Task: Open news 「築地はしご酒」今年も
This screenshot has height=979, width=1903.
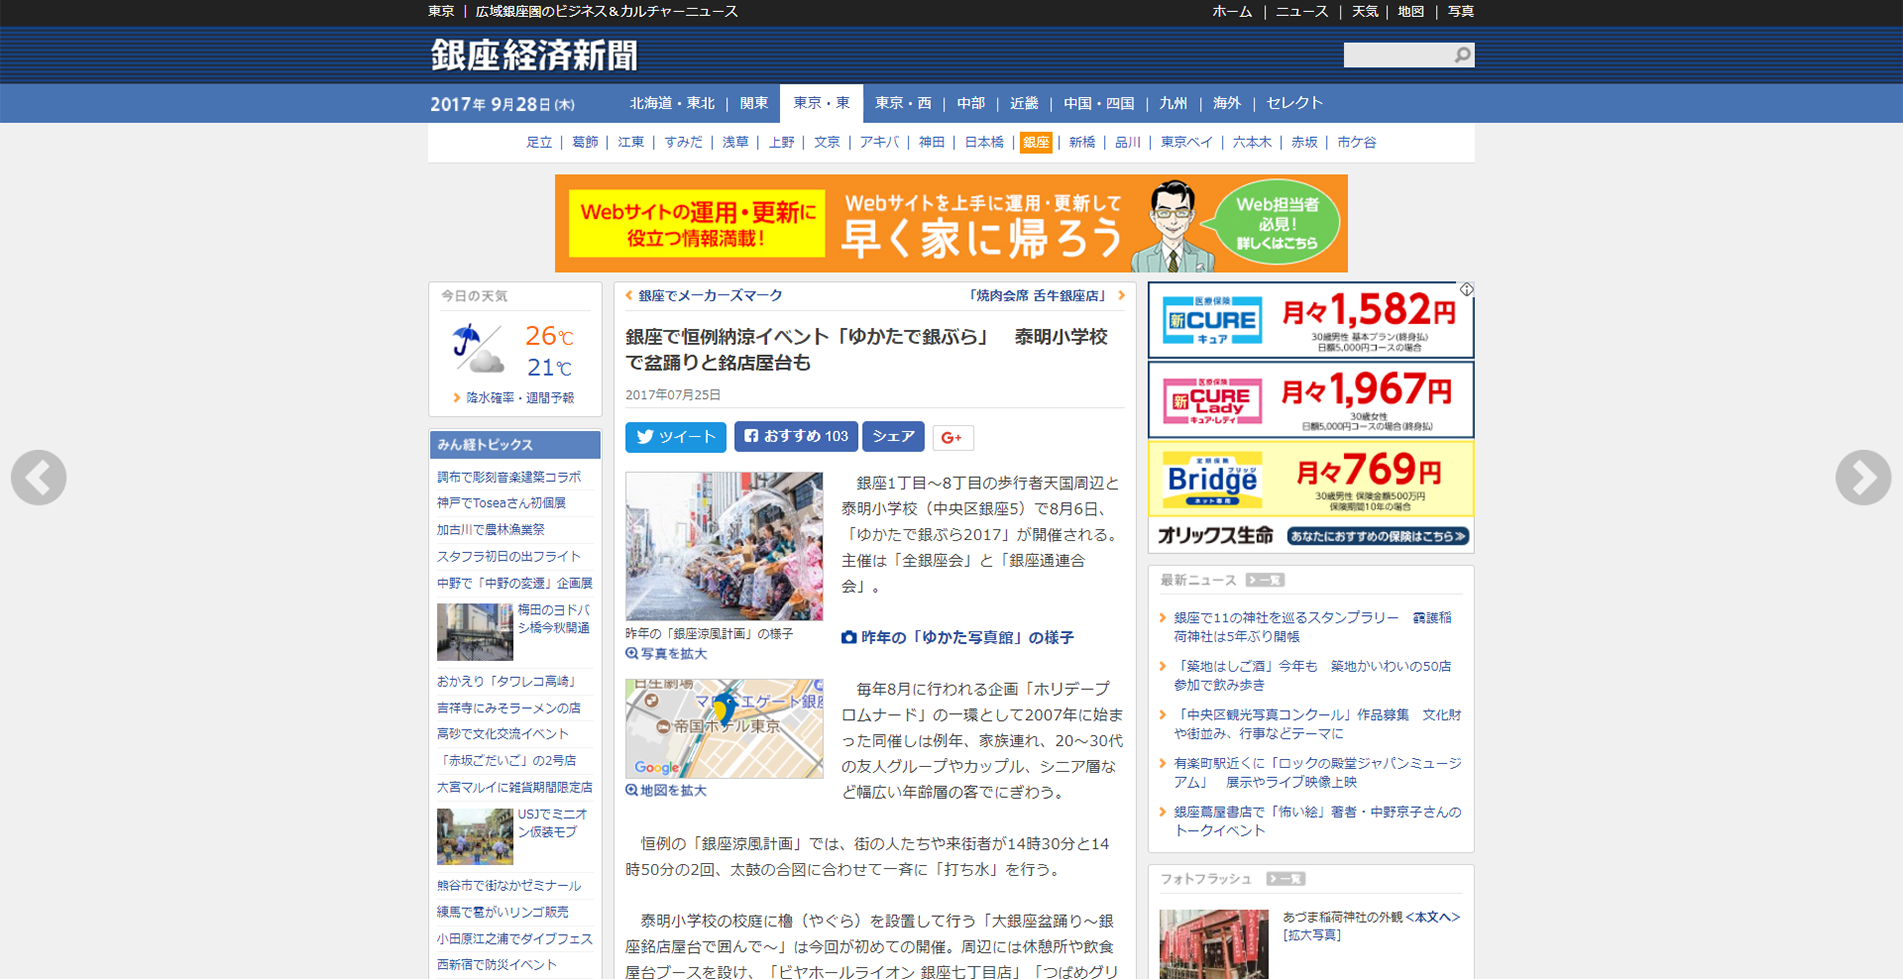Action: [x=1313, y=675]
